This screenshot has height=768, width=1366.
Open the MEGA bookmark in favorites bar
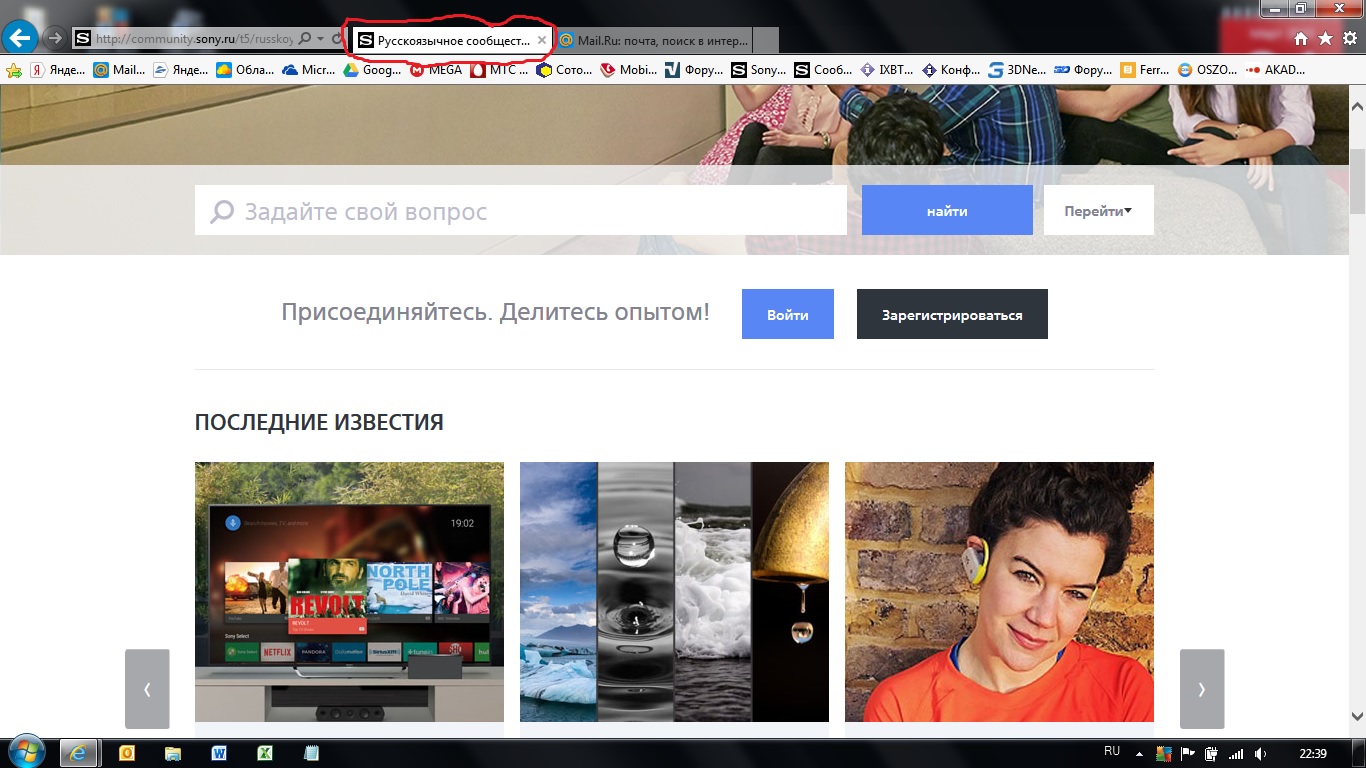point(436,70)
